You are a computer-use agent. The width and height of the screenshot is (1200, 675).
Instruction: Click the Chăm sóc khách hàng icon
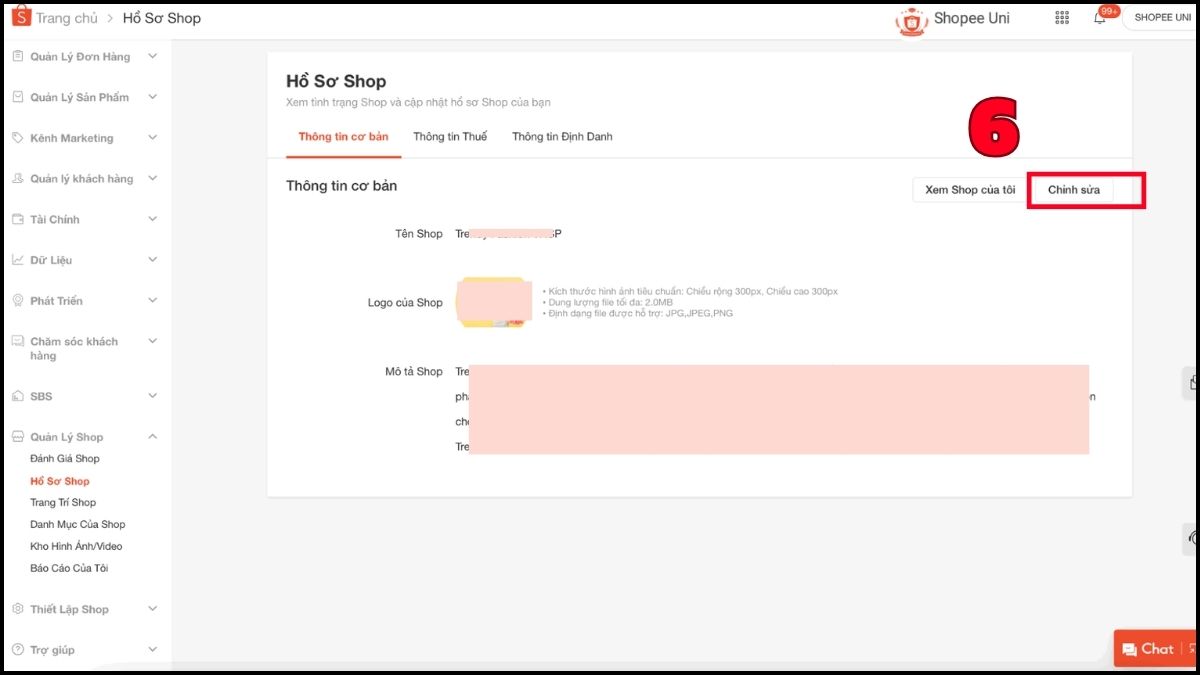coord(17,342)
